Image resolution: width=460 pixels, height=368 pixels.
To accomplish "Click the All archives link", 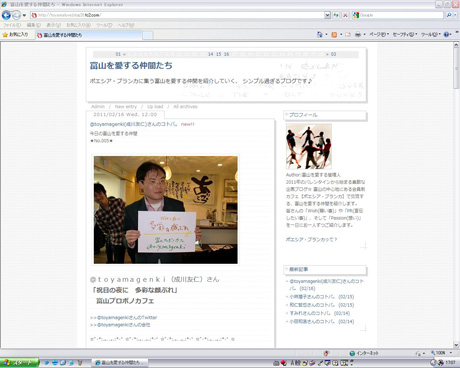I will pyautogui.click(x=185, y=107).
